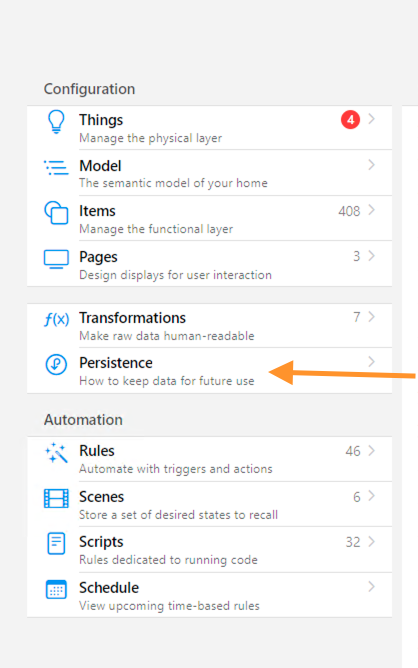Open the Items menu entry
418x668 pixels.
pos(209,219)
